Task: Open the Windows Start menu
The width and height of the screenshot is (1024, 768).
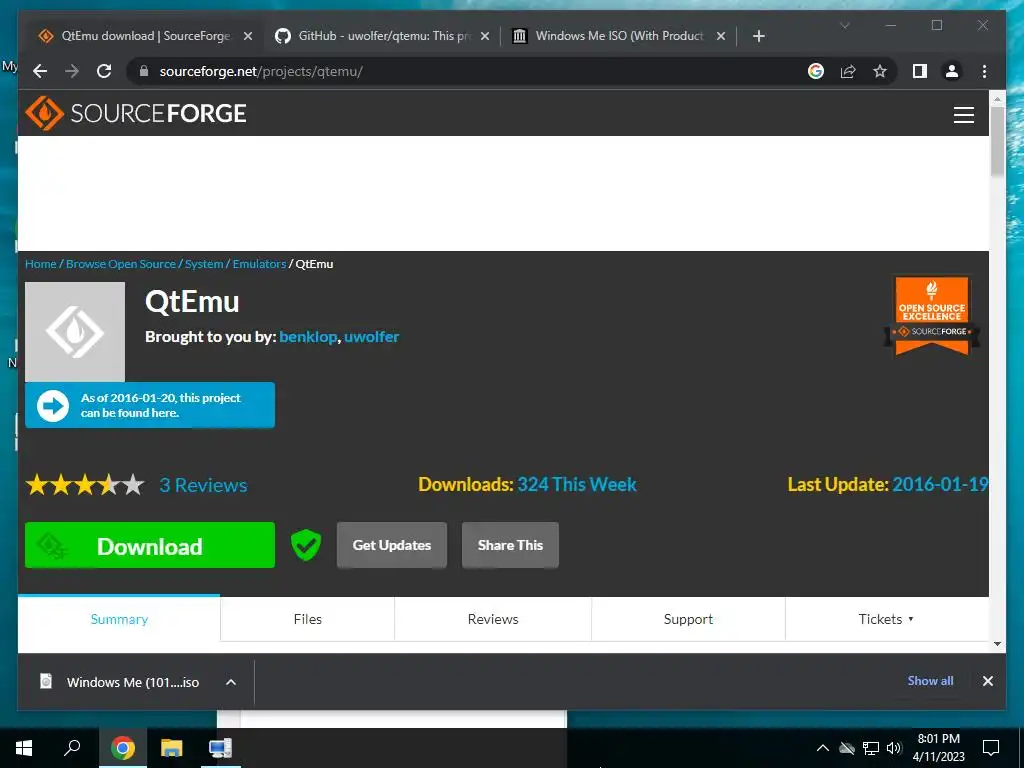Action: [24, 748]
